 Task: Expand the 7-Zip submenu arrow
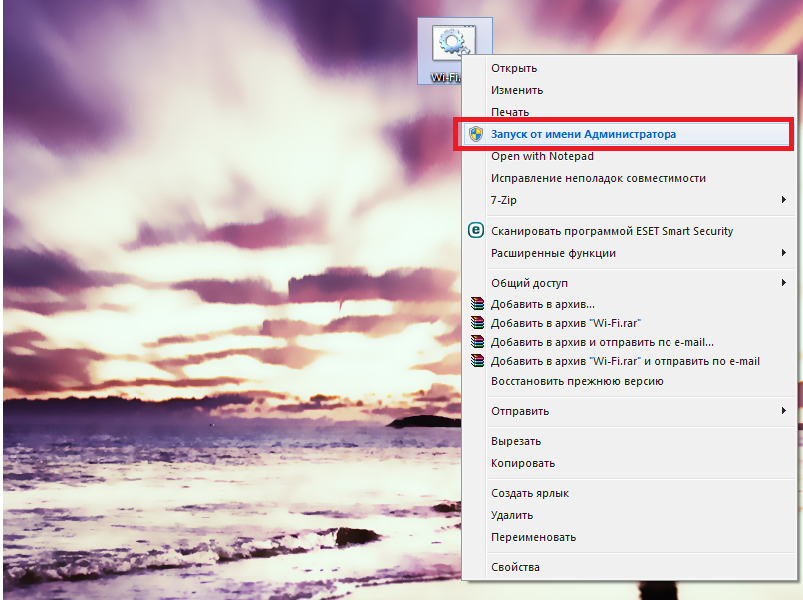(784, 200)
